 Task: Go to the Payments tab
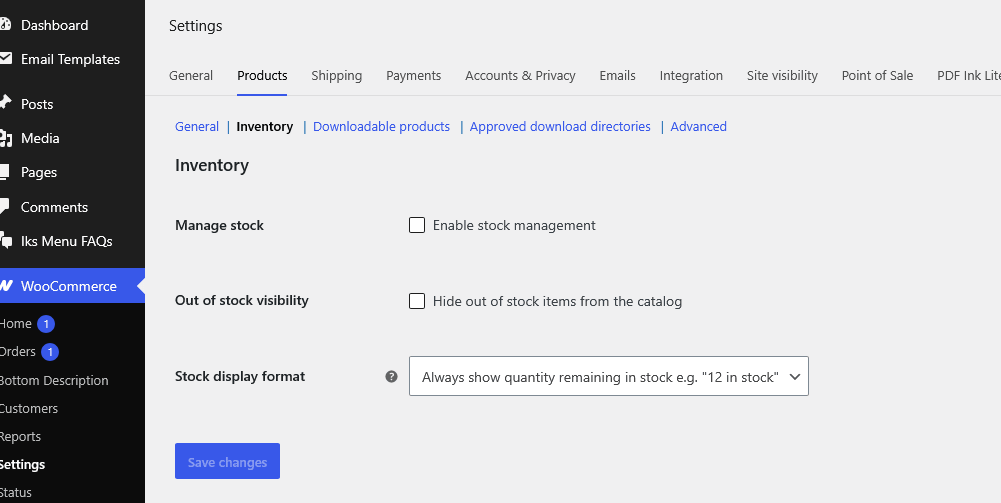point(413,75)
